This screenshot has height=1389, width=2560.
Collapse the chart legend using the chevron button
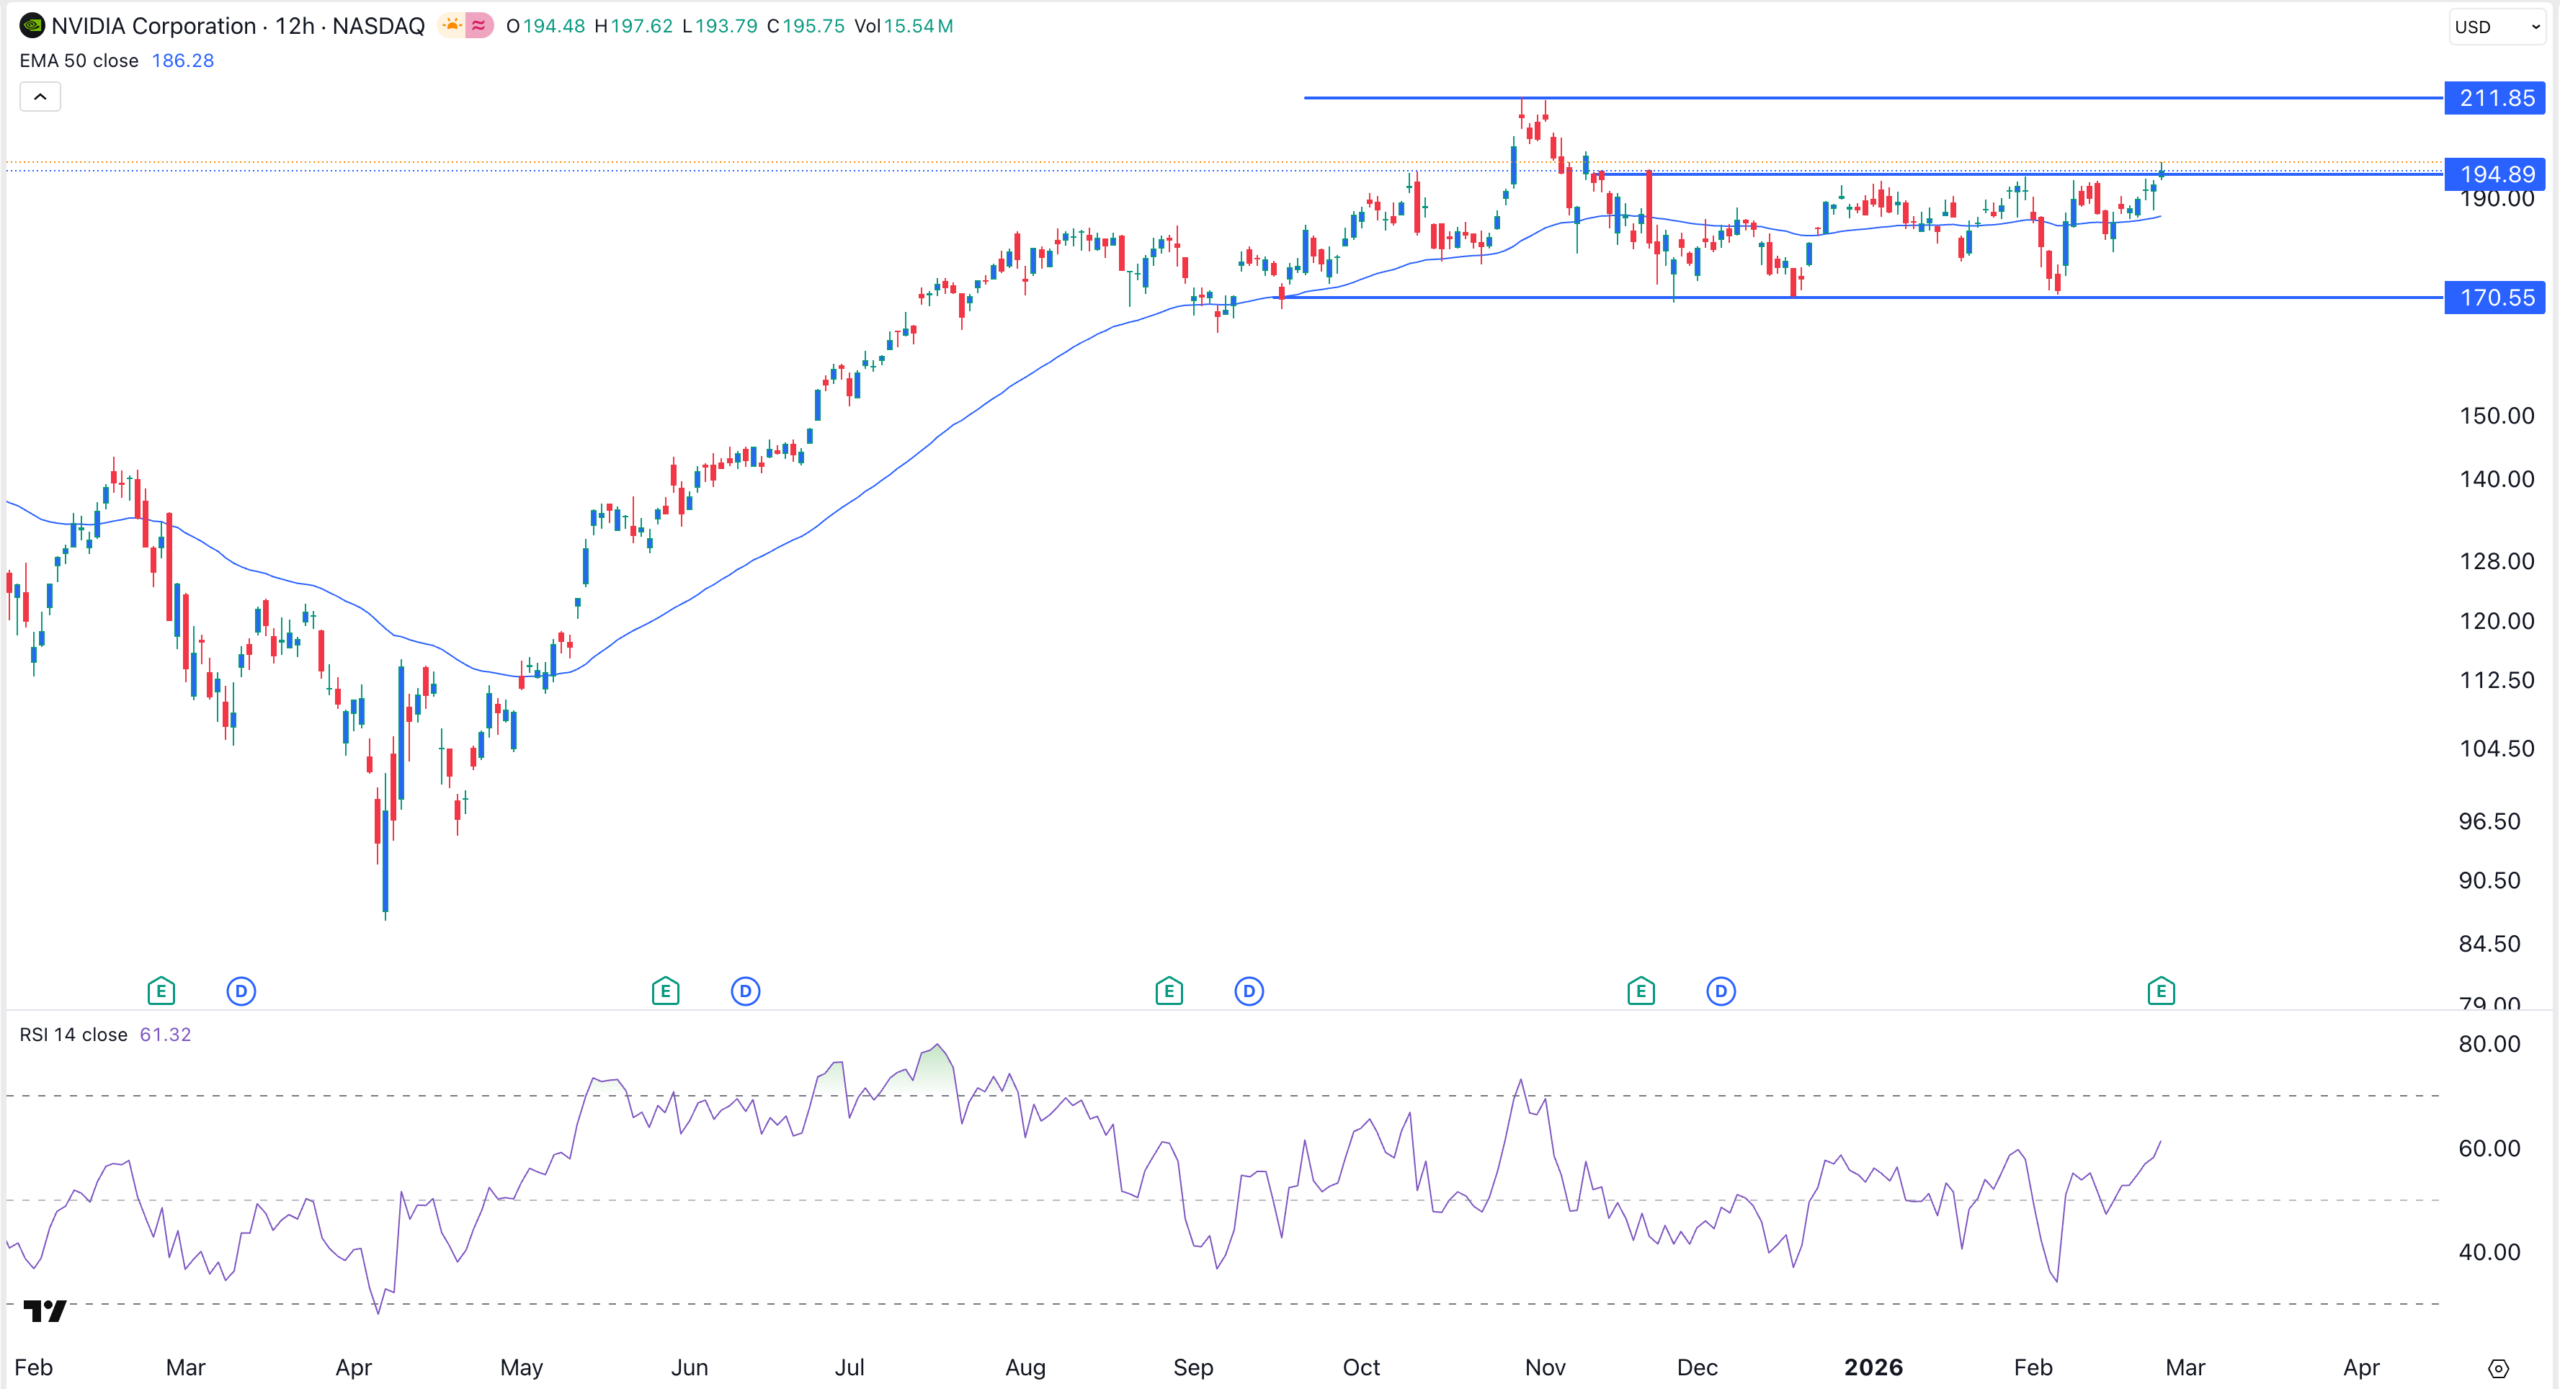tap(40, 96)
